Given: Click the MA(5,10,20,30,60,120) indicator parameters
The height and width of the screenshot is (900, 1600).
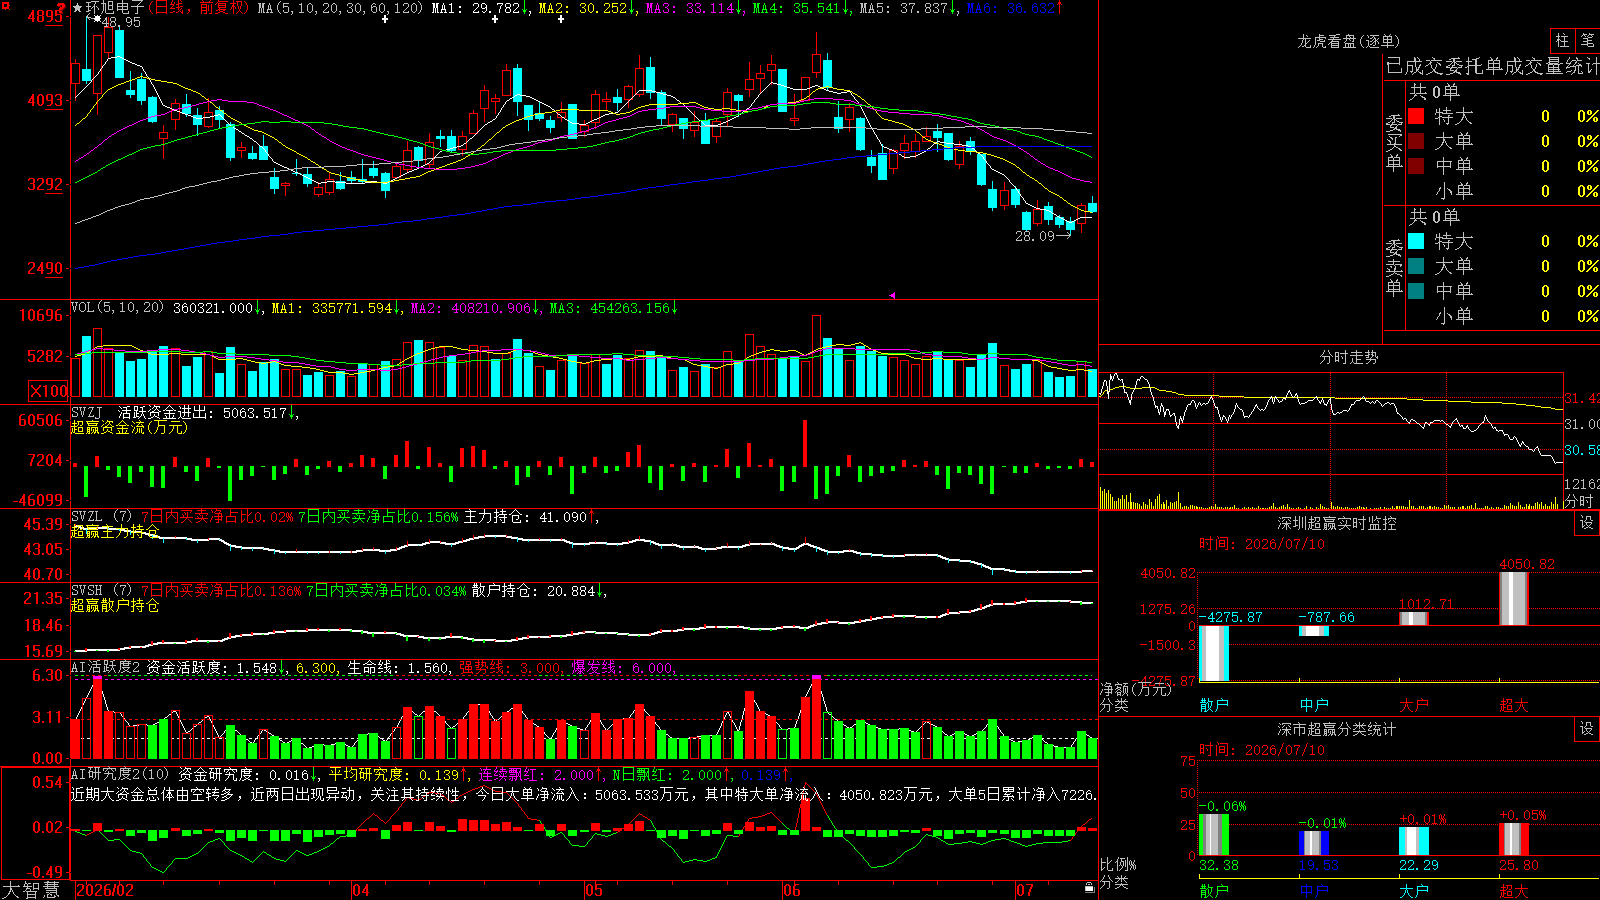Looking at the screenshot, I should [x=340, y=8].
